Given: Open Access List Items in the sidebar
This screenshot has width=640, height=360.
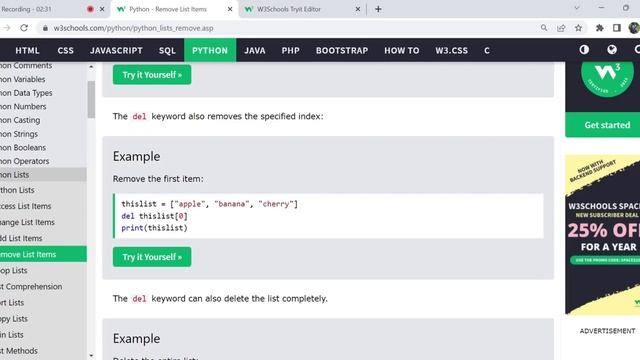Looking at the screenshot, I should (43, 206).
